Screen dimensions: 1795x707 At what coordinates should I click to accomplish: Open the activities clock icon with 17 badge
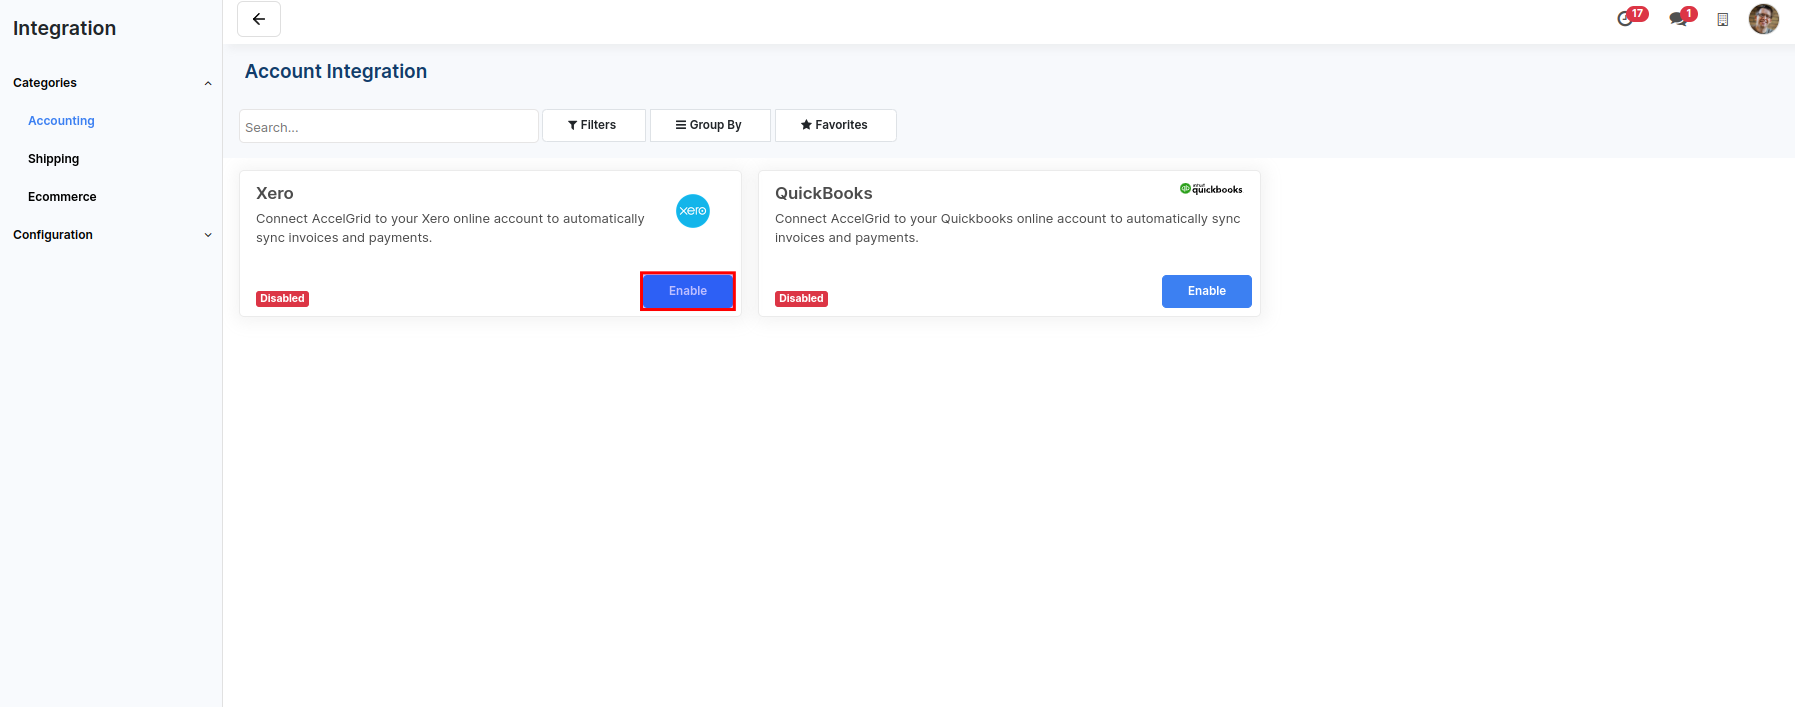[1626, 19]
